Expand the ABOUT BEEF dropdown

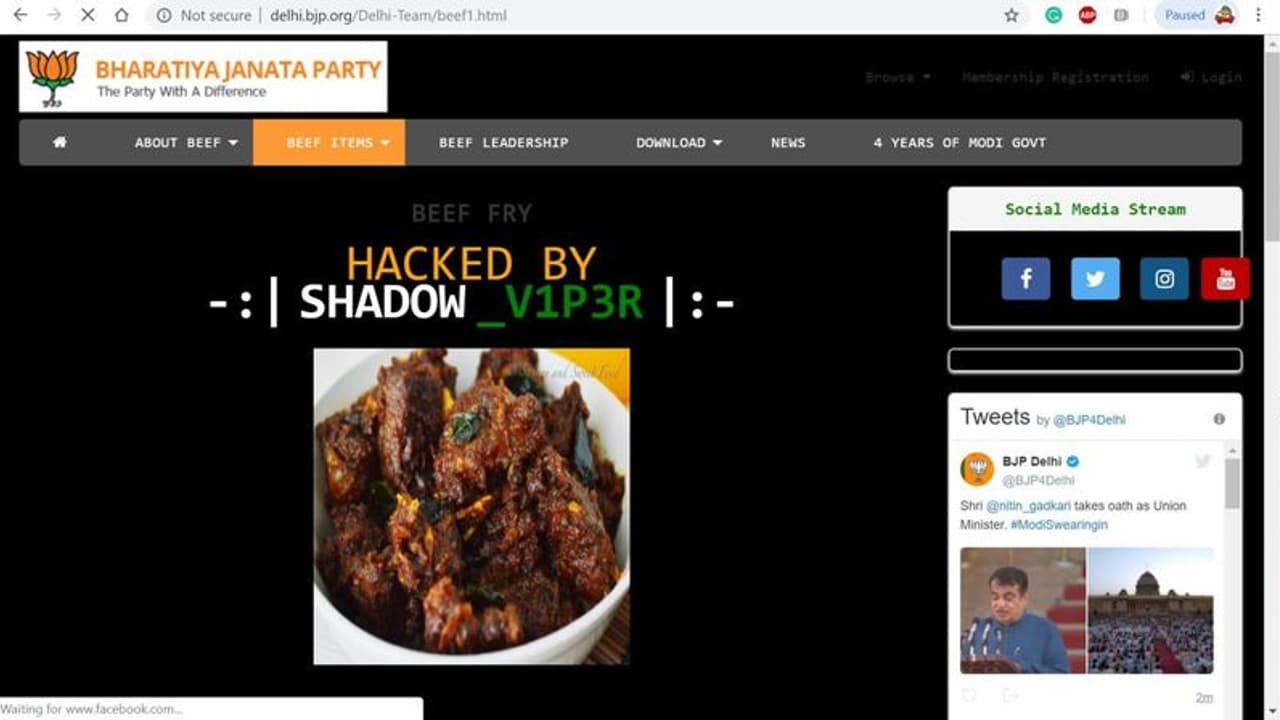click(186, 142)
